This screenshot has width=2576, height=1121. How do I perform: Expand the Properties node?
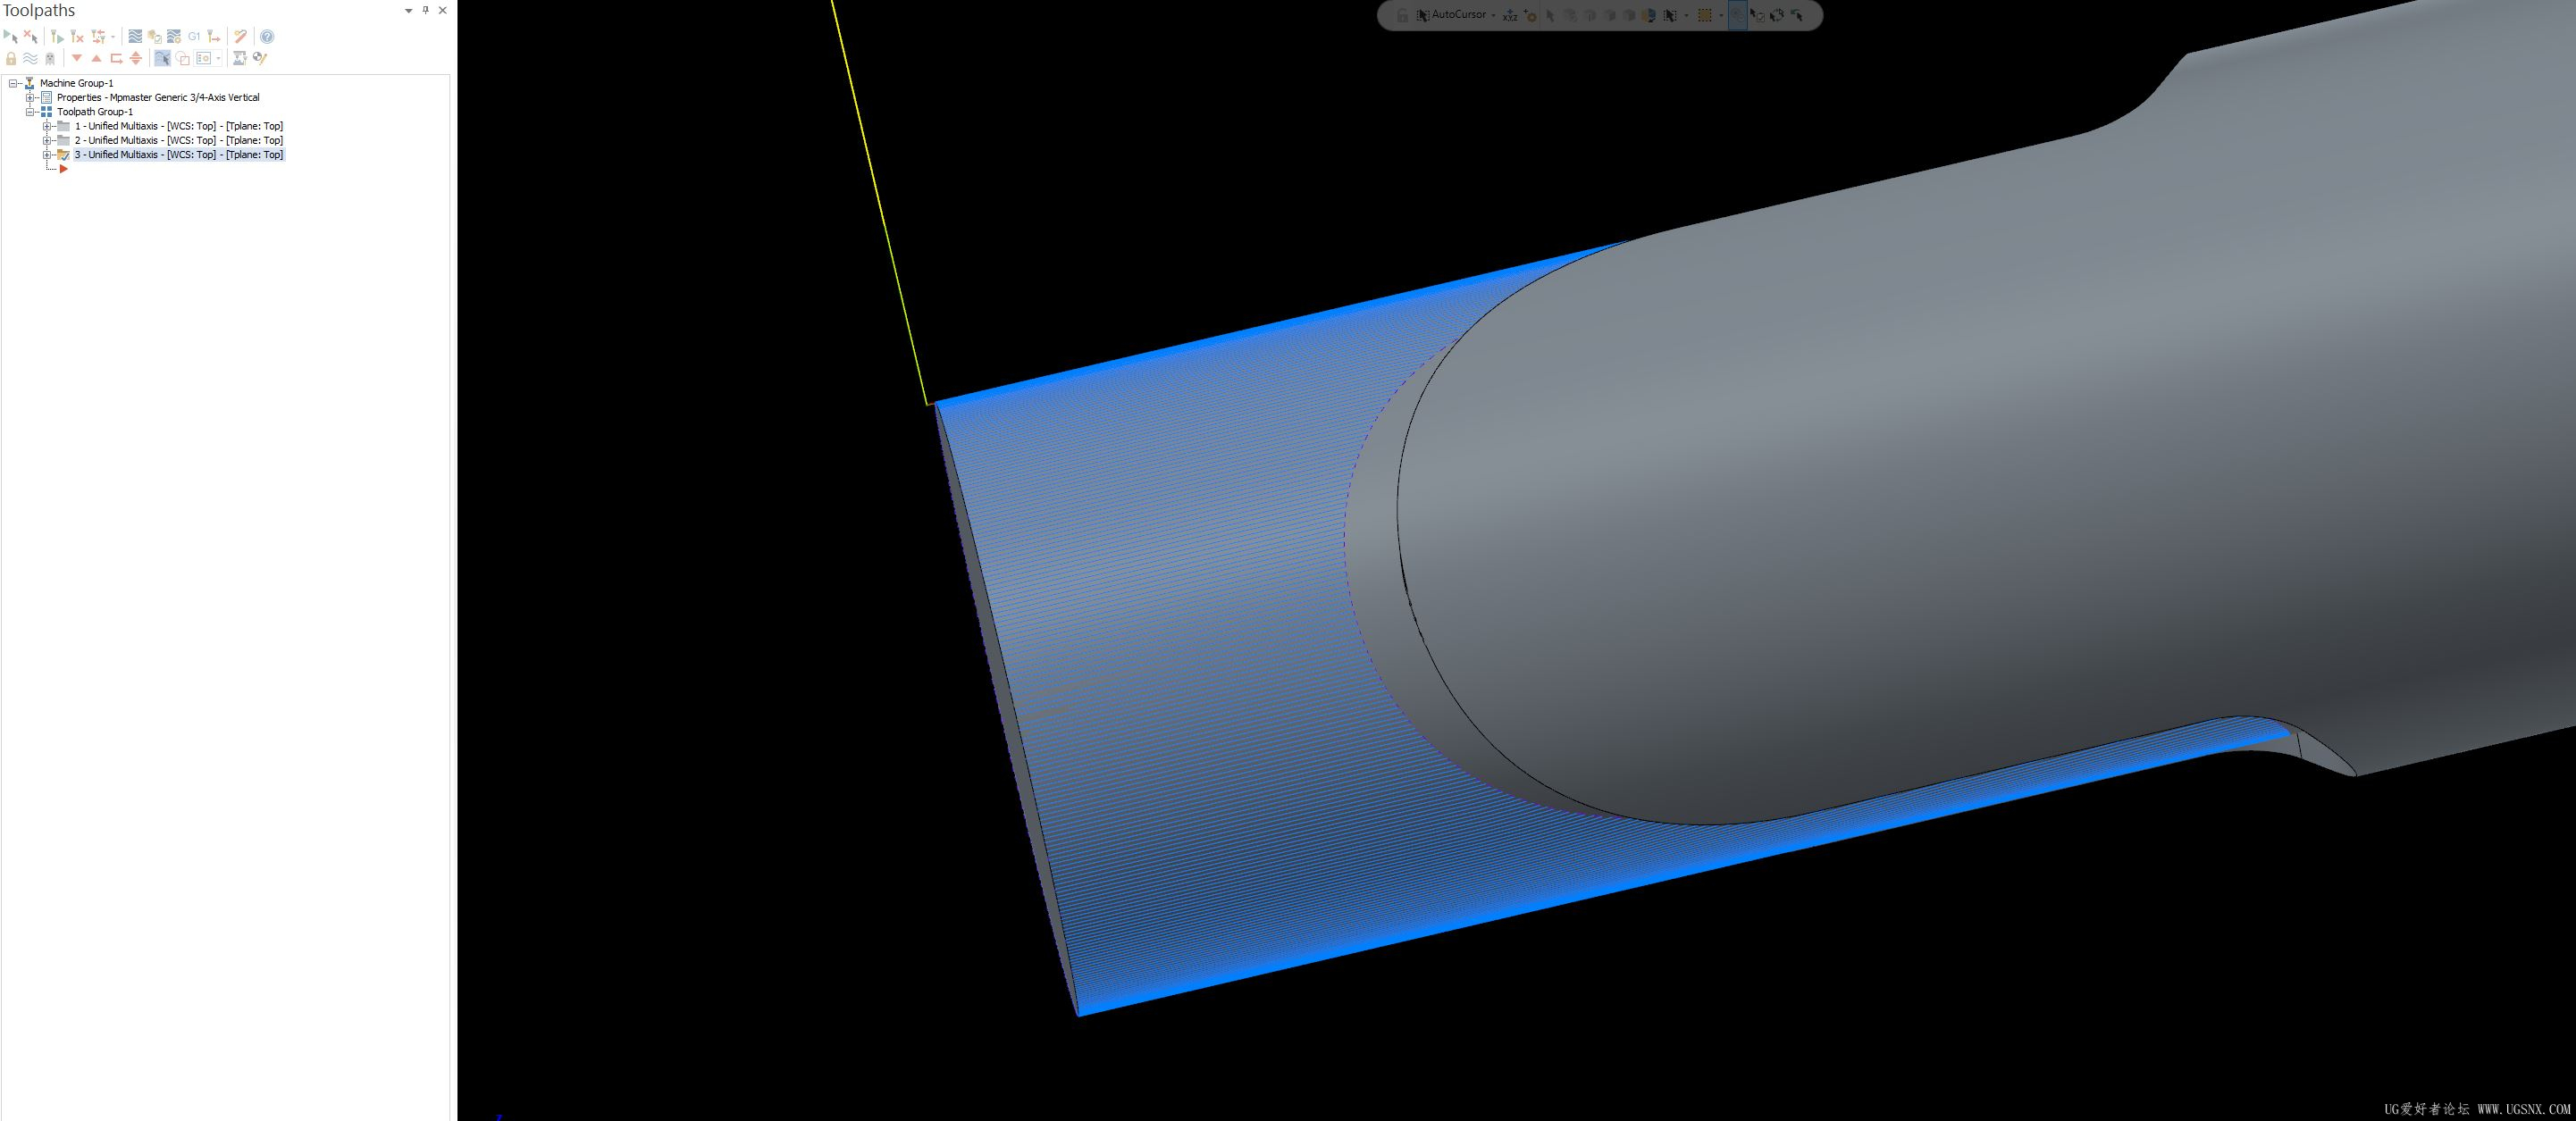coord(30,98)
